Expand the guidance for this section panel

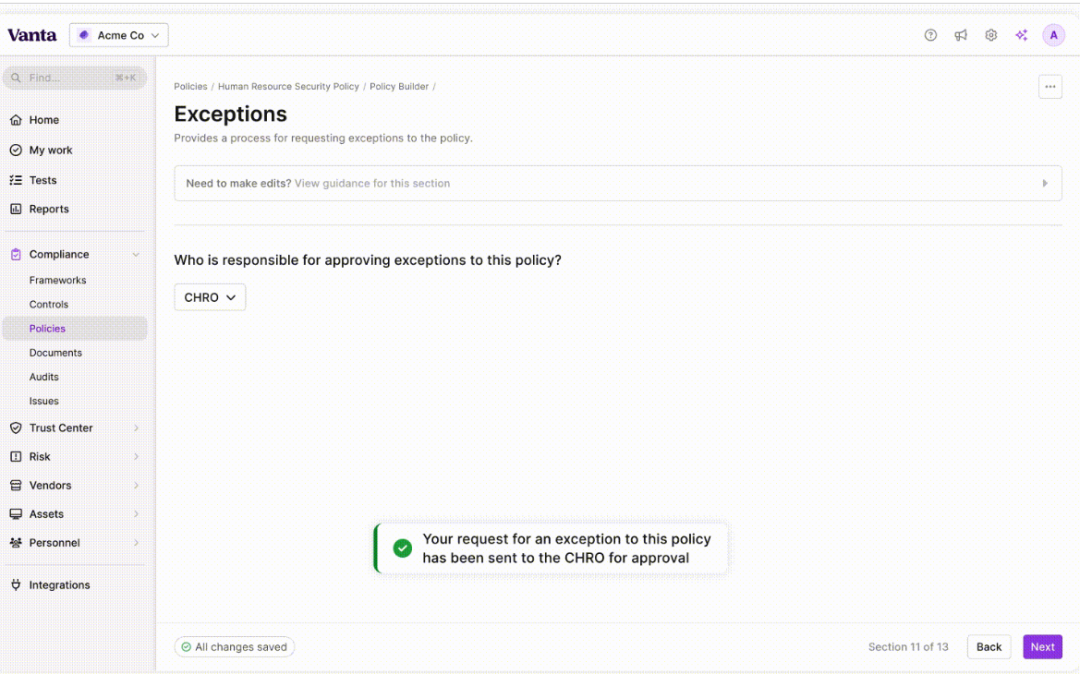[x=1045, y=184]
